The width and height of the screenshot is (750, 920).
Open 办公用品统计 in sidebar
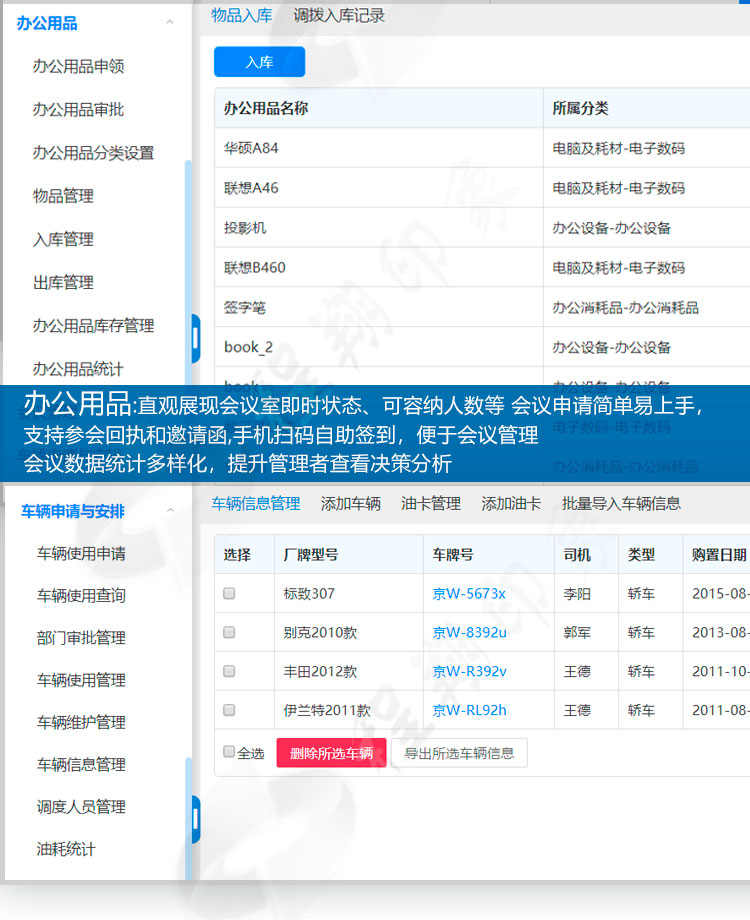78,369
